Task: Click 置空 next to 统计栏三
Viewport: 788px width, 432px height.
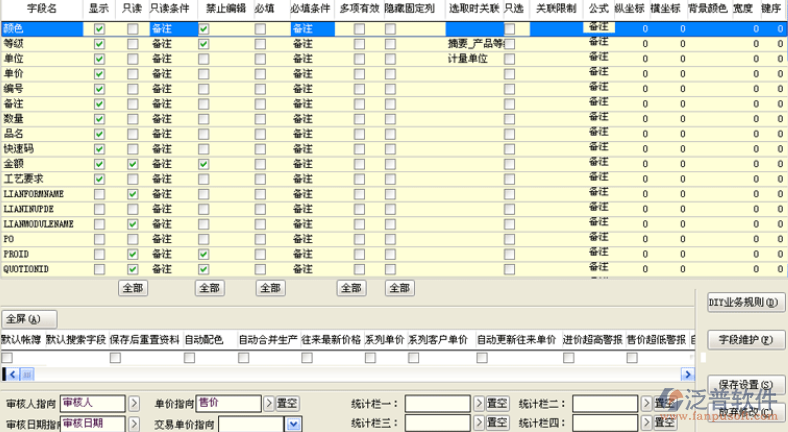Action: coord(498,422)
